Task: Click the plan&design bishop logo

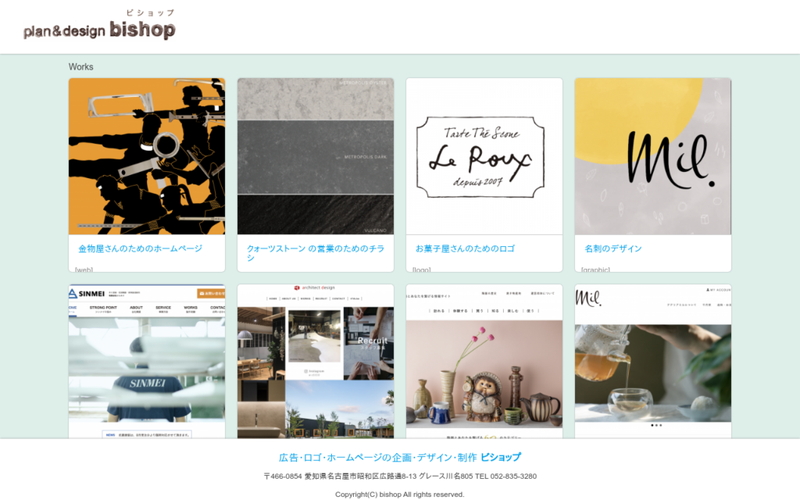Action: [99, 26]
